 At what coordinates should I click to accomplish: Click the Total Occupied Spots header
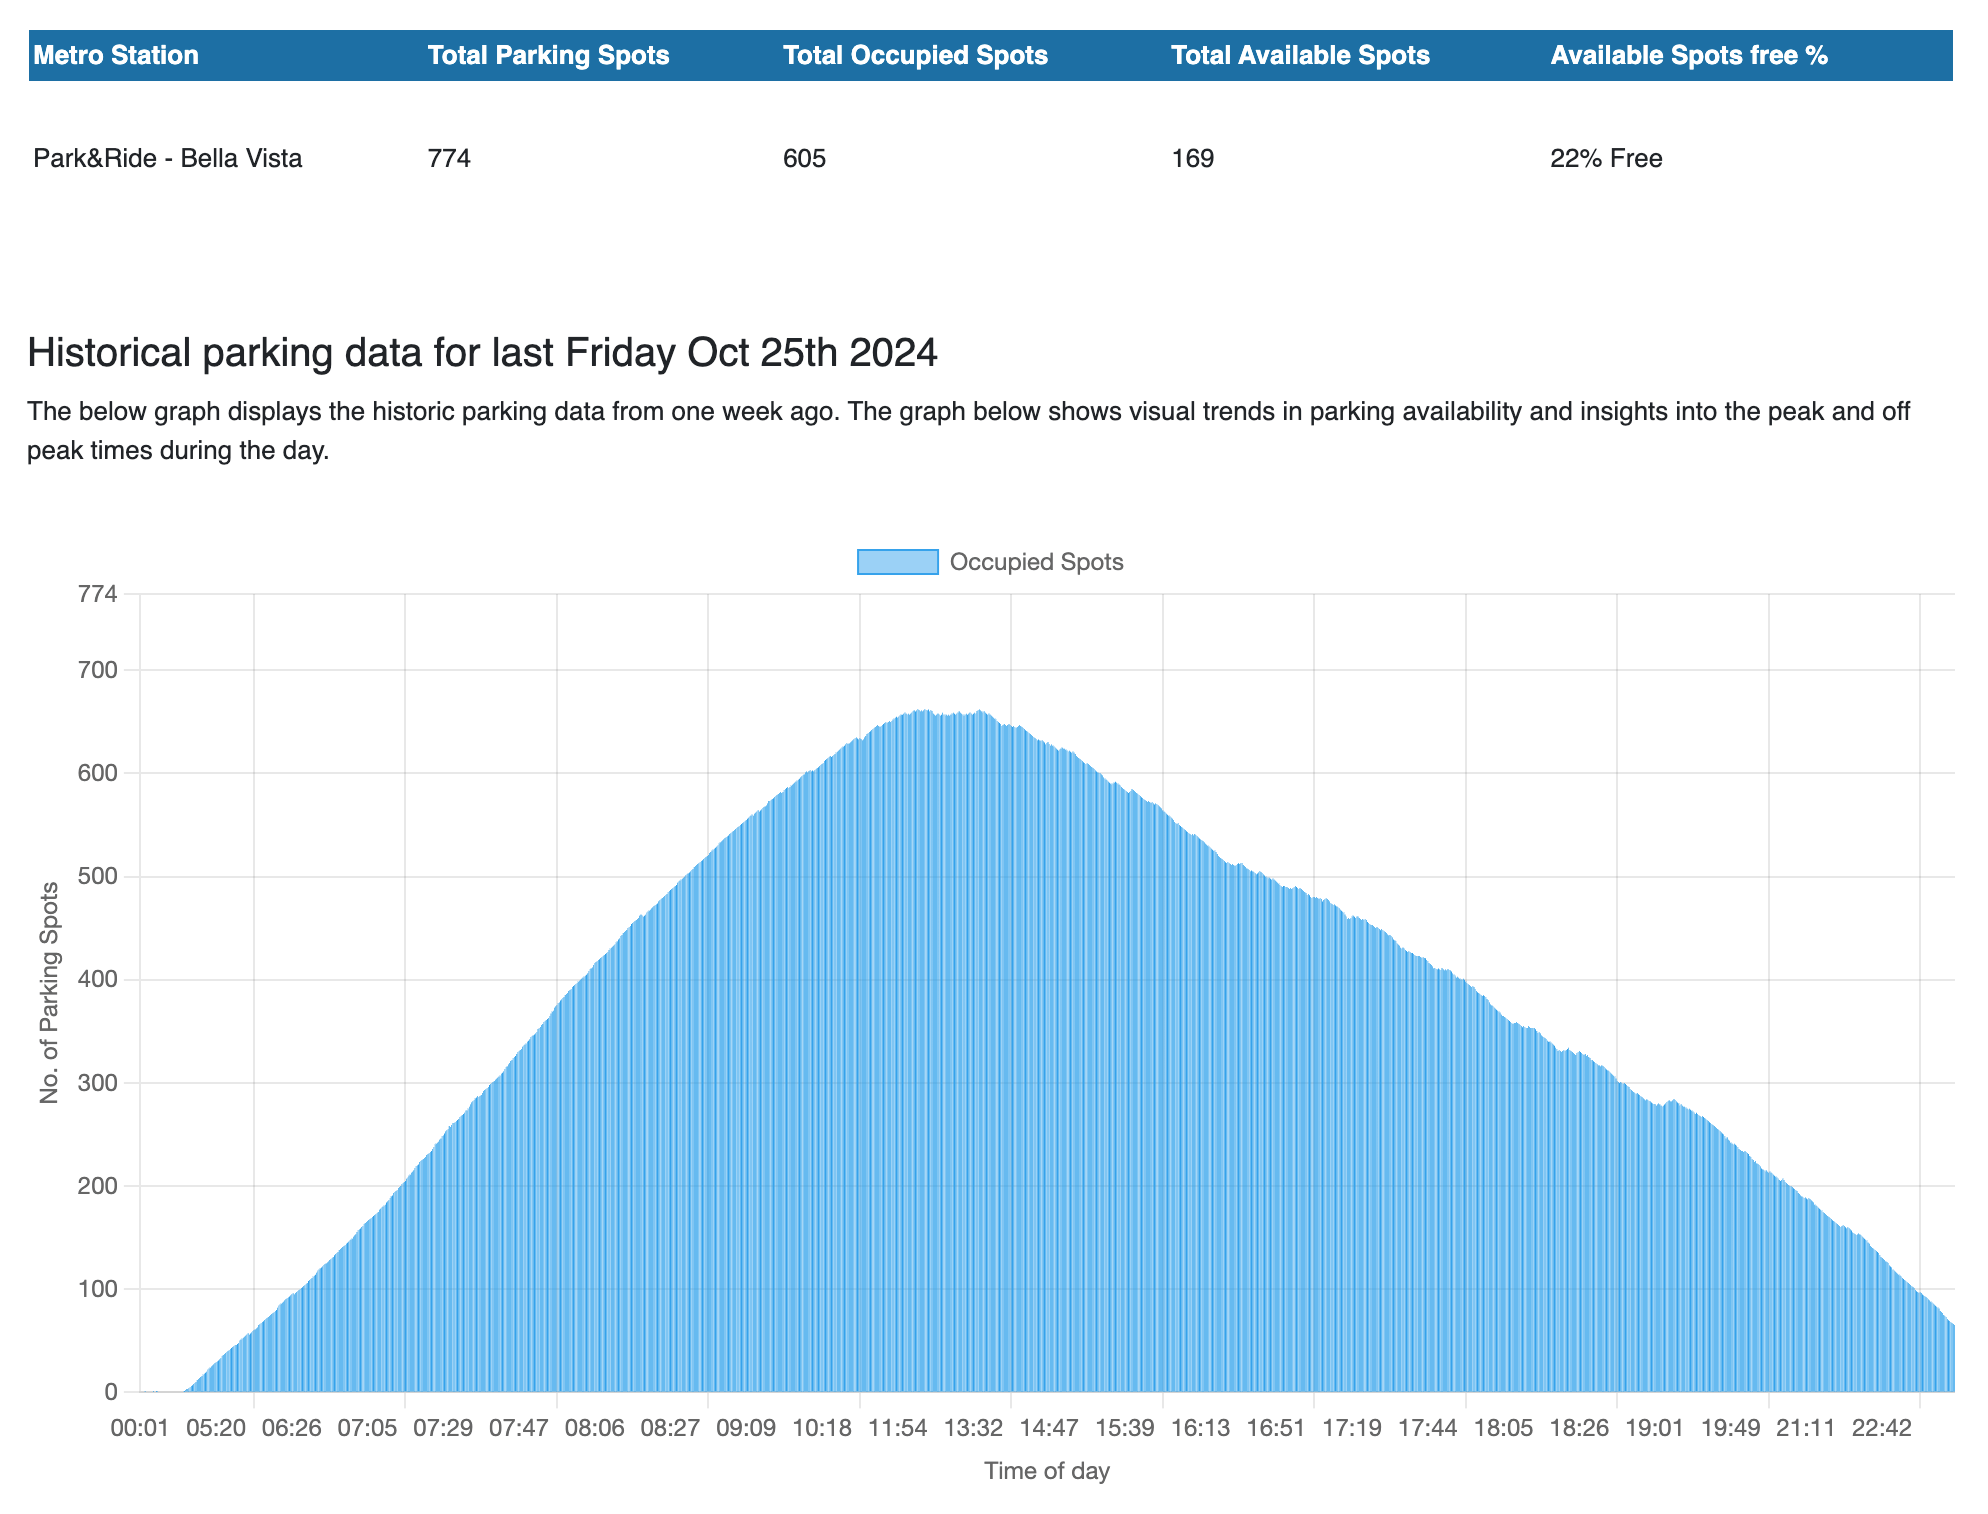[915, 55]
